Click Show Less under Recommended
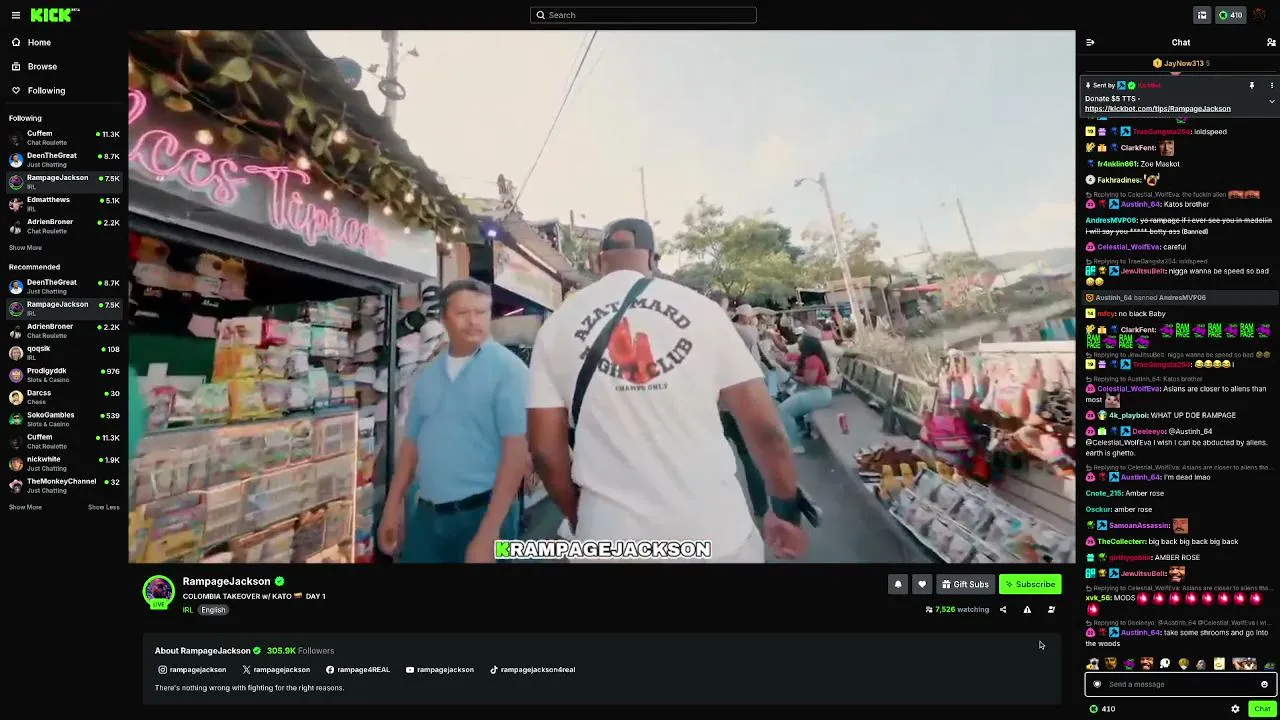The height and width of the screenshot is (720, 1280). coord(103,507)
